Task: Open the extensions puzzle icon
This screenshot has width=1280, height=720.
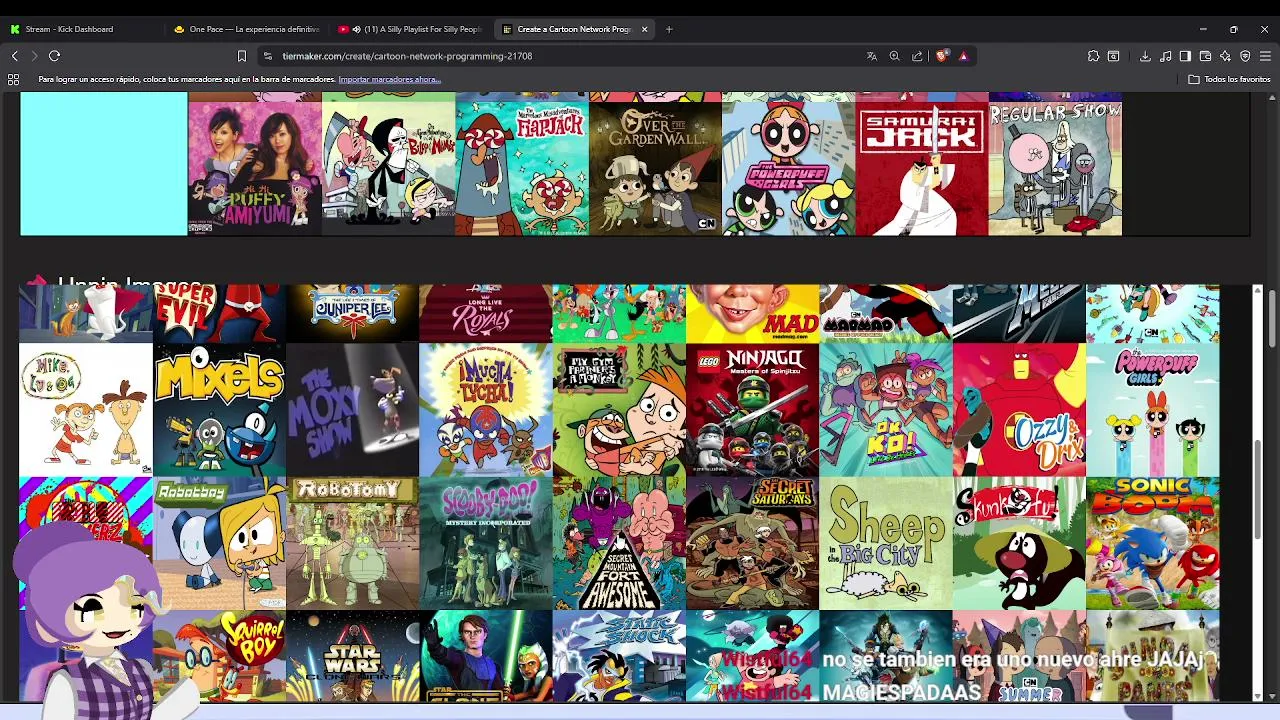Action: click(x=1093, y=56)
